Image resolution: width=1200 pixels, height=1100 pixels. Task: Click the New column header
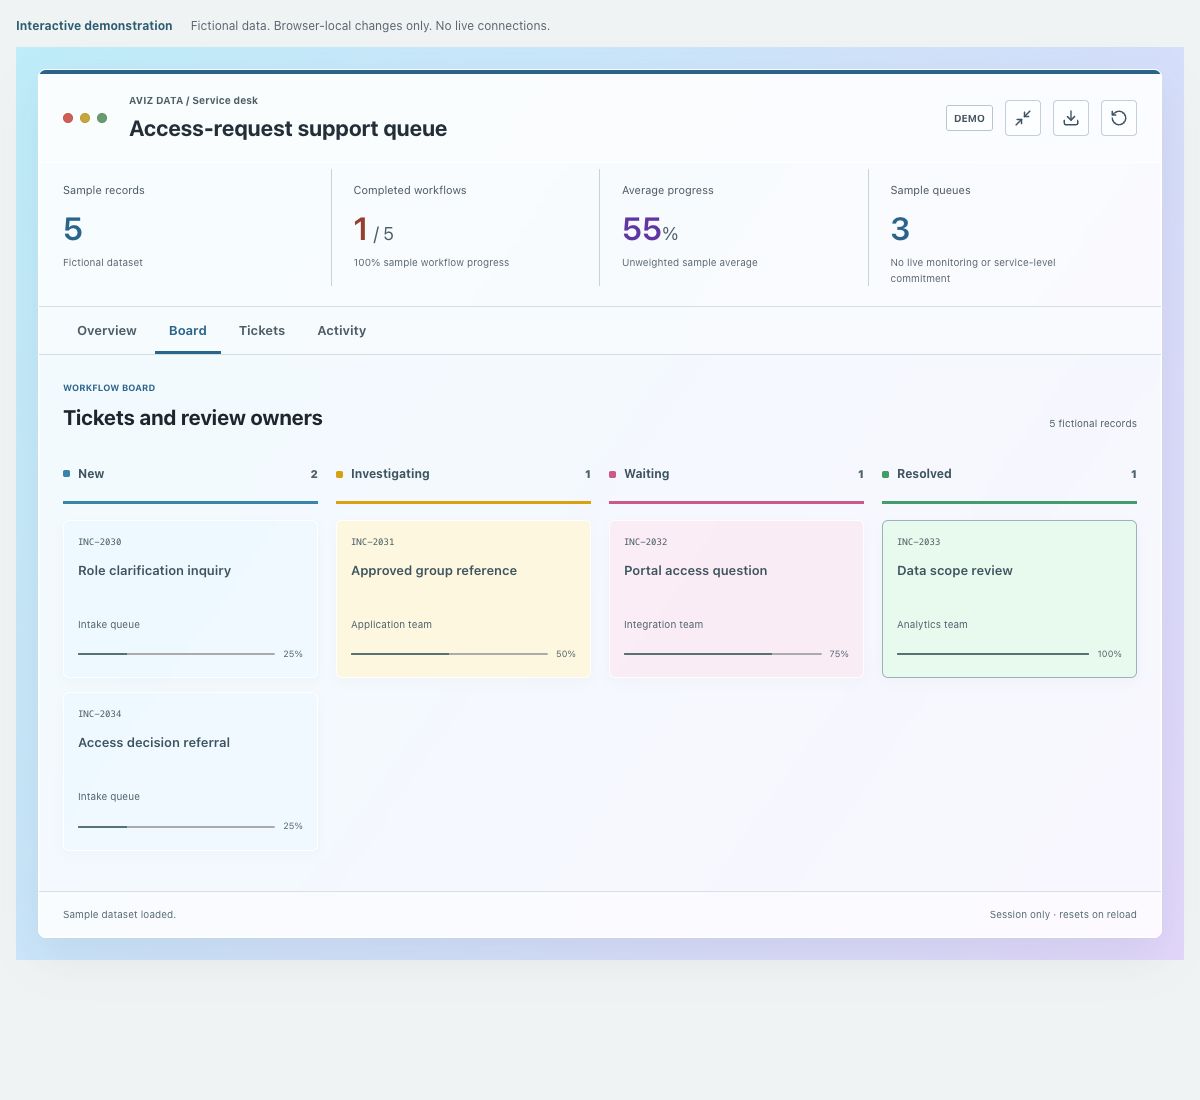pos(190,474)
